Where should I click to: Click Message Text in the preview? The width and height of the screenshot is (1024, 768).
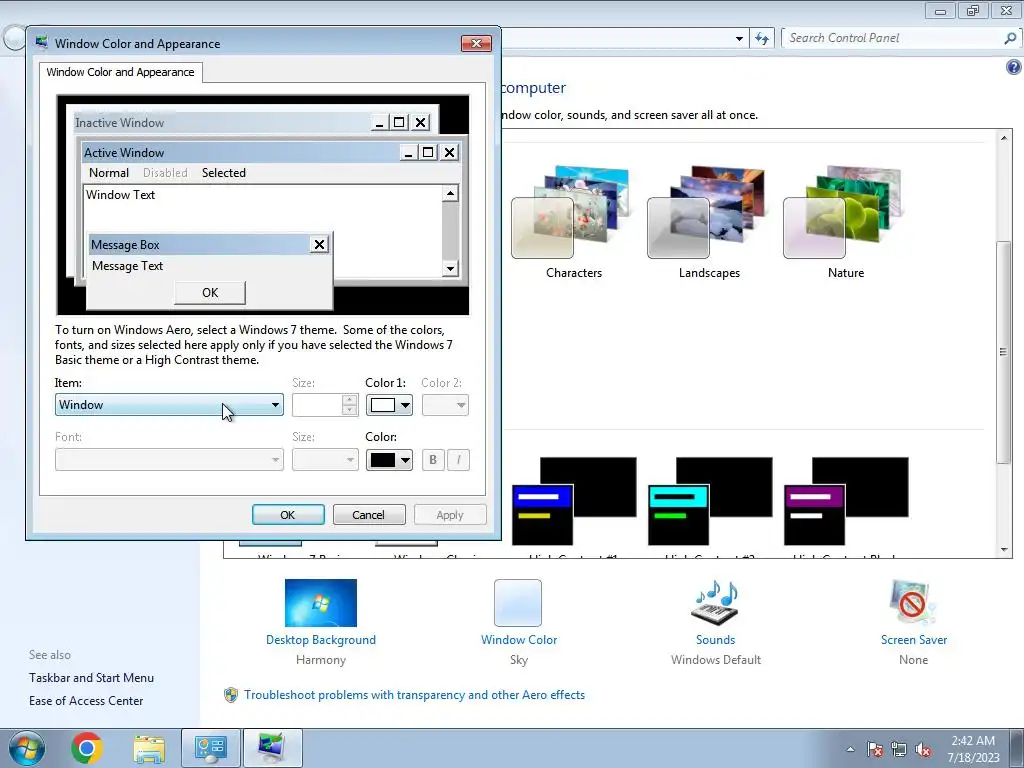point(127,266)
